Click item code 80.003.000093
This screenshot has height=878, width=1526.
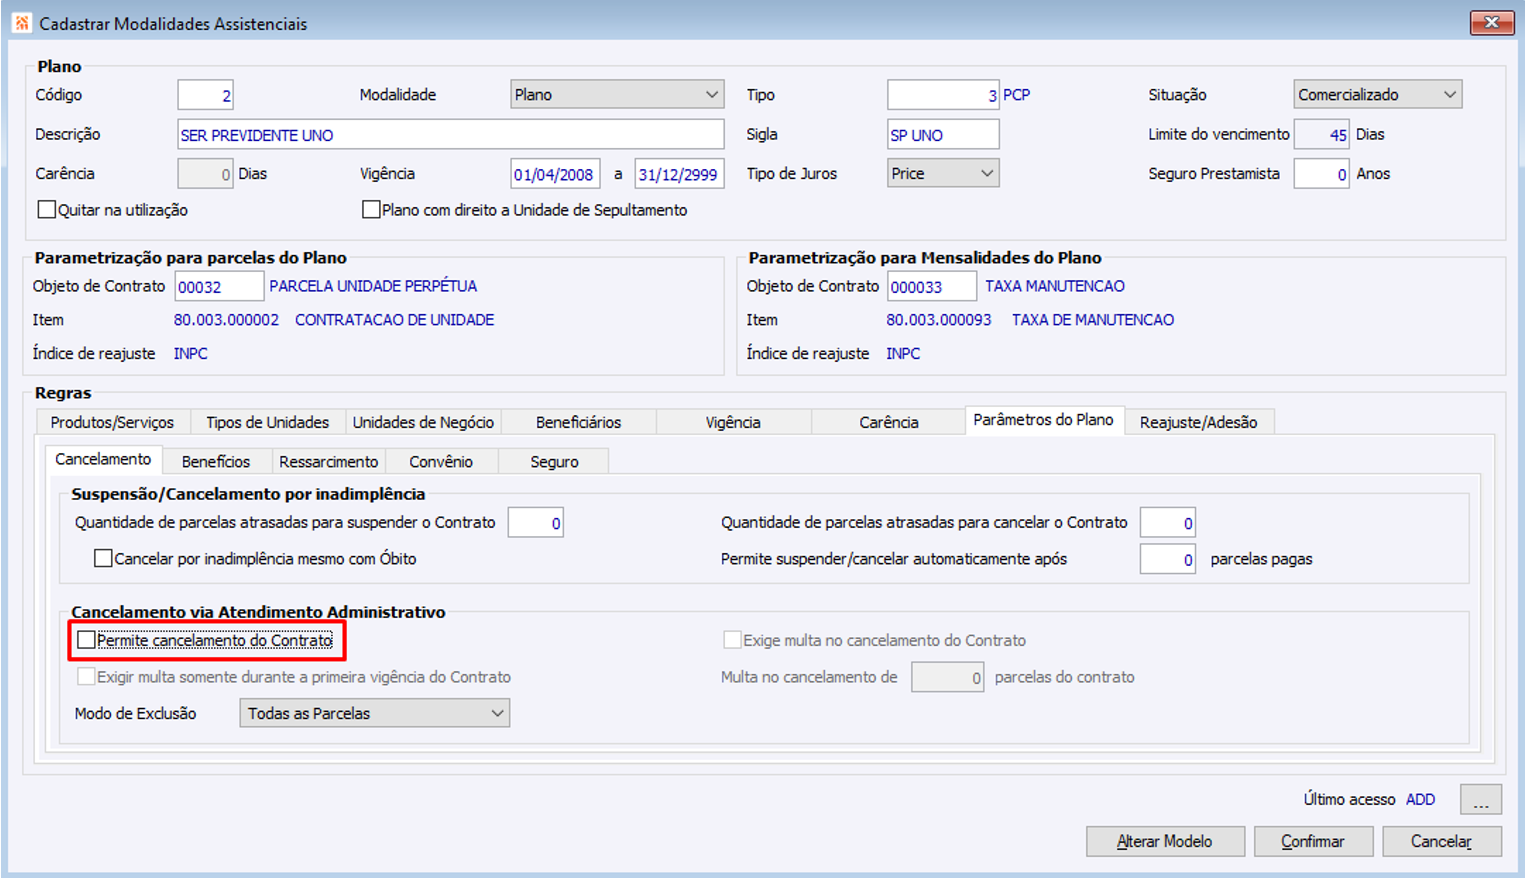tap(939, 320)
